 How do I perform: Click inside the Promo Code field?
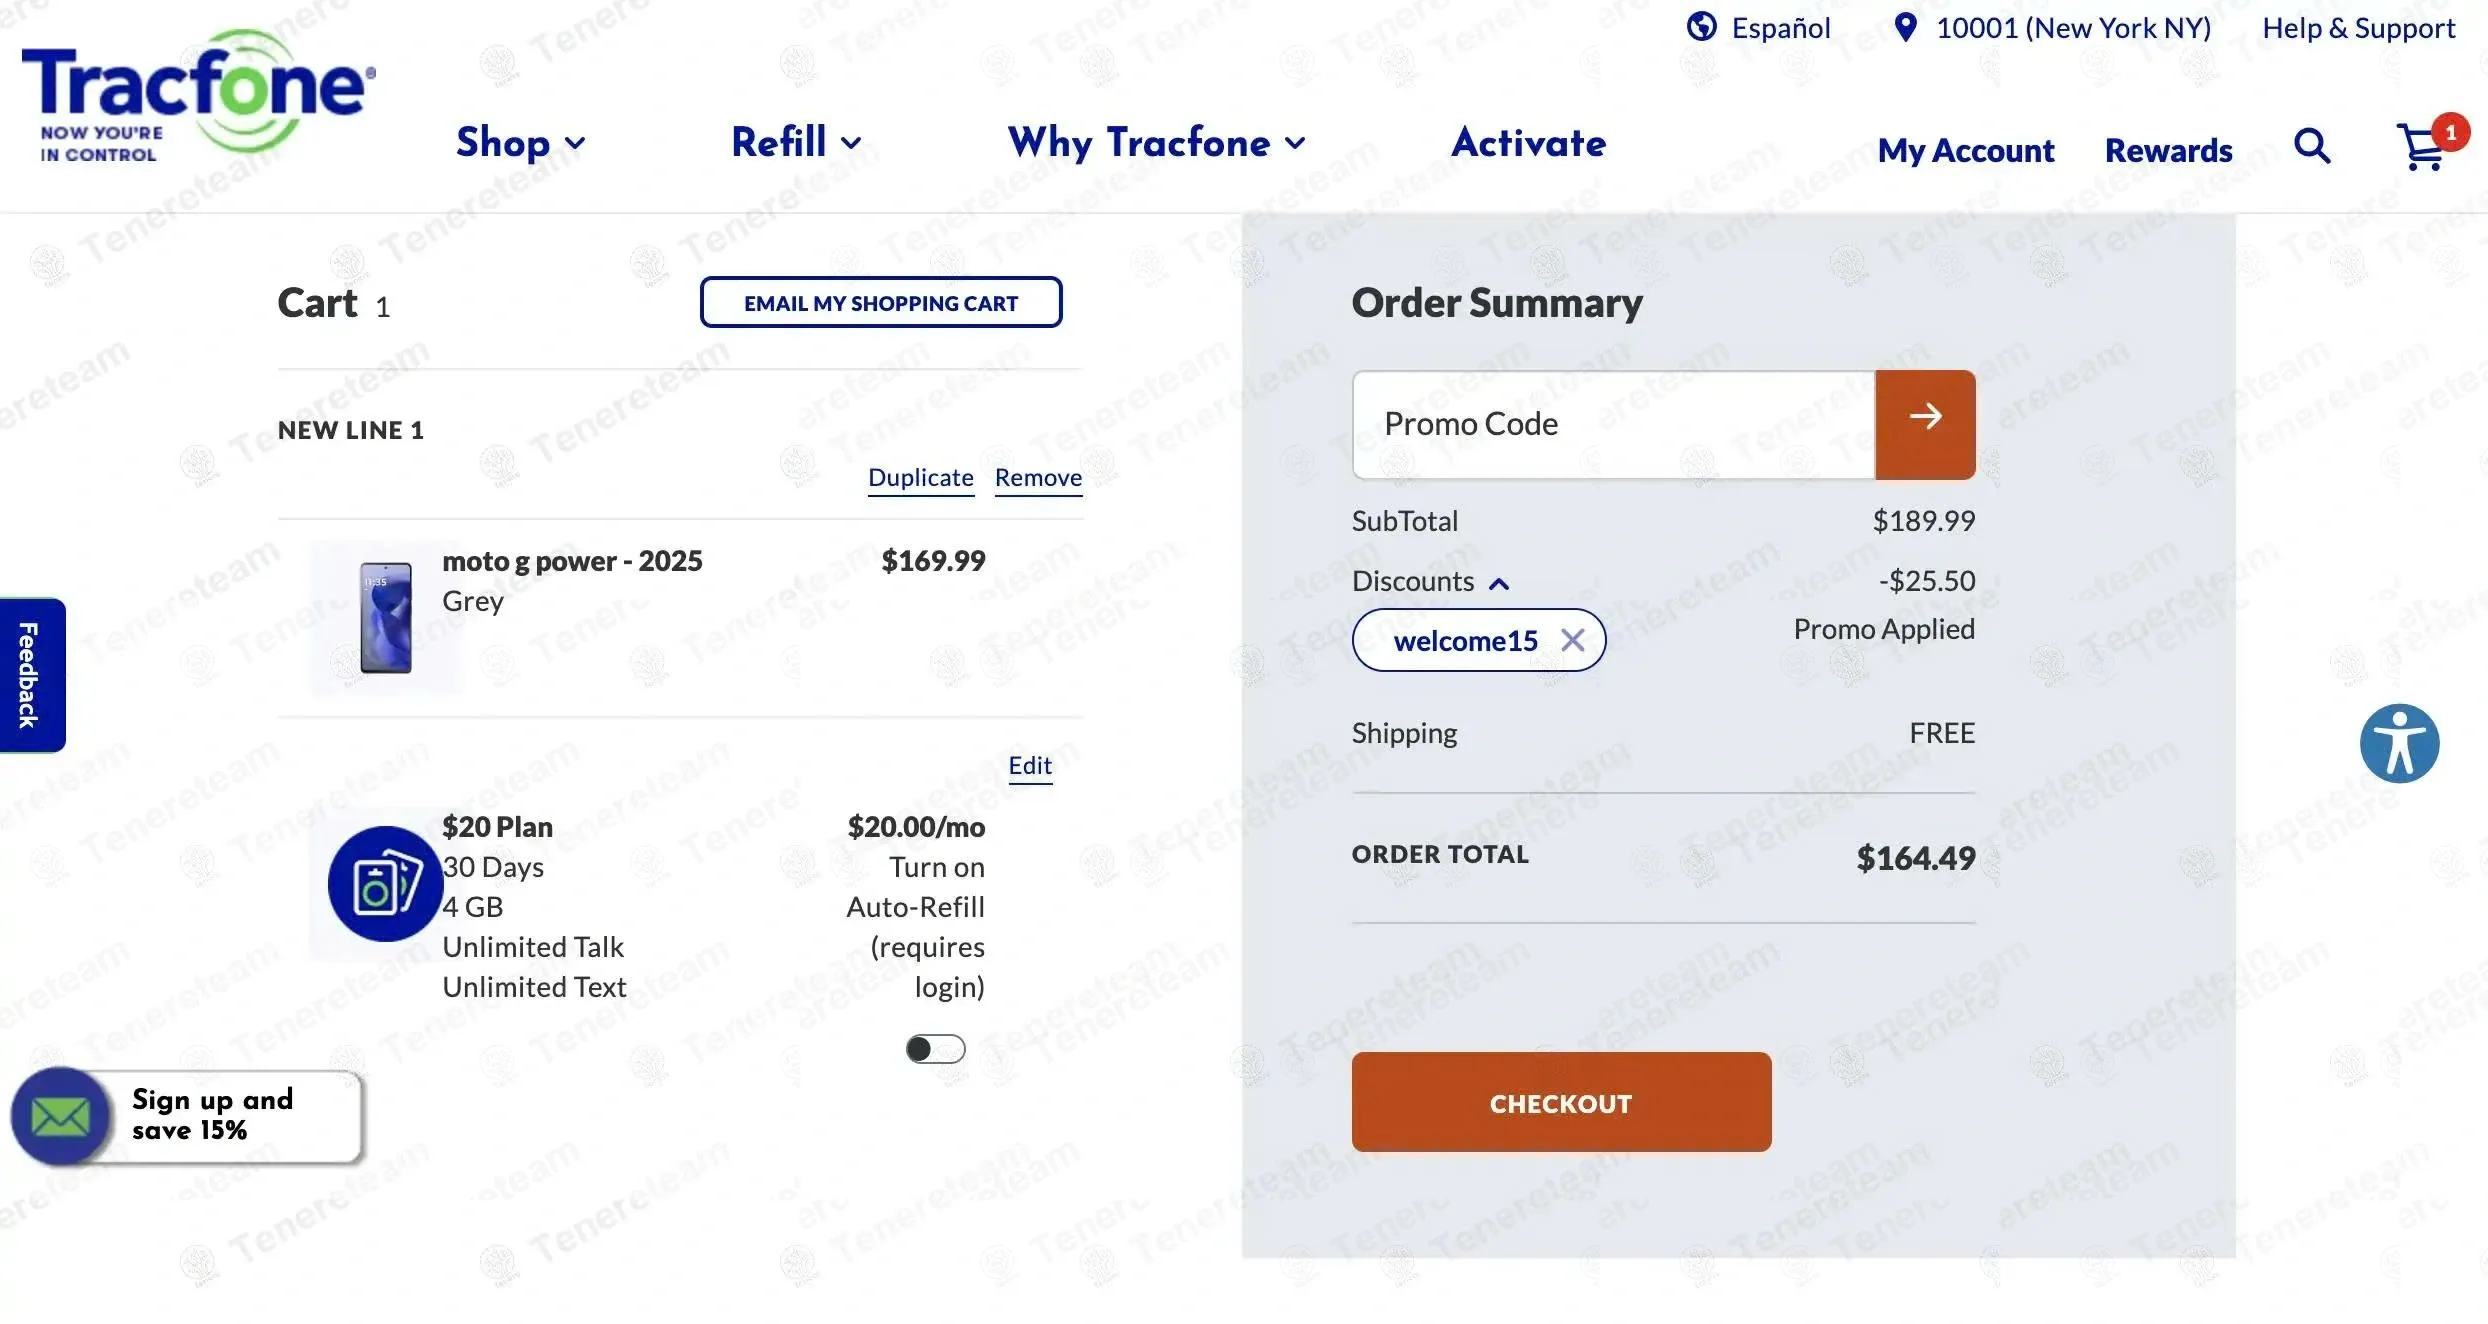tap(1613, 424)
